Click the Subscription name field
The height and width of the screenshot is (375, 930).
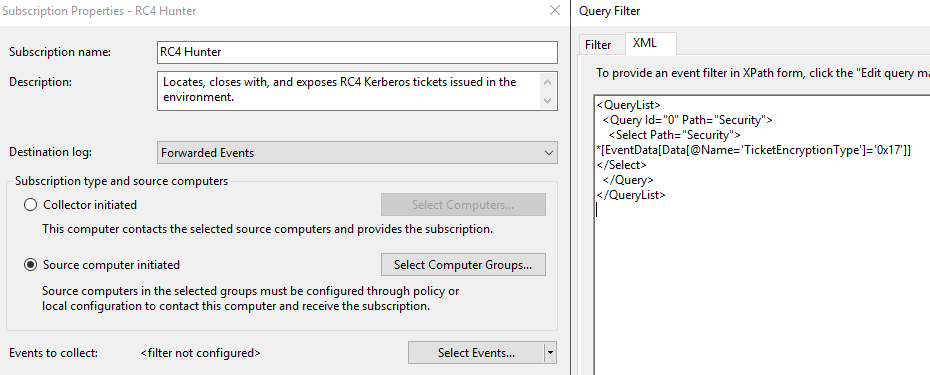coord(358,52)
